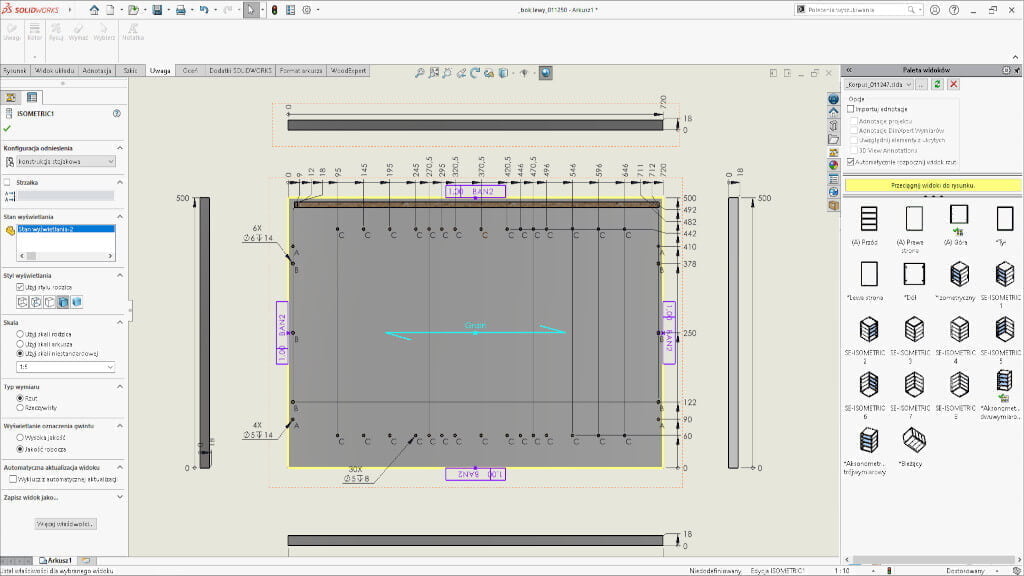Click the green refresh icon in view palette

(x=937, y=85)
